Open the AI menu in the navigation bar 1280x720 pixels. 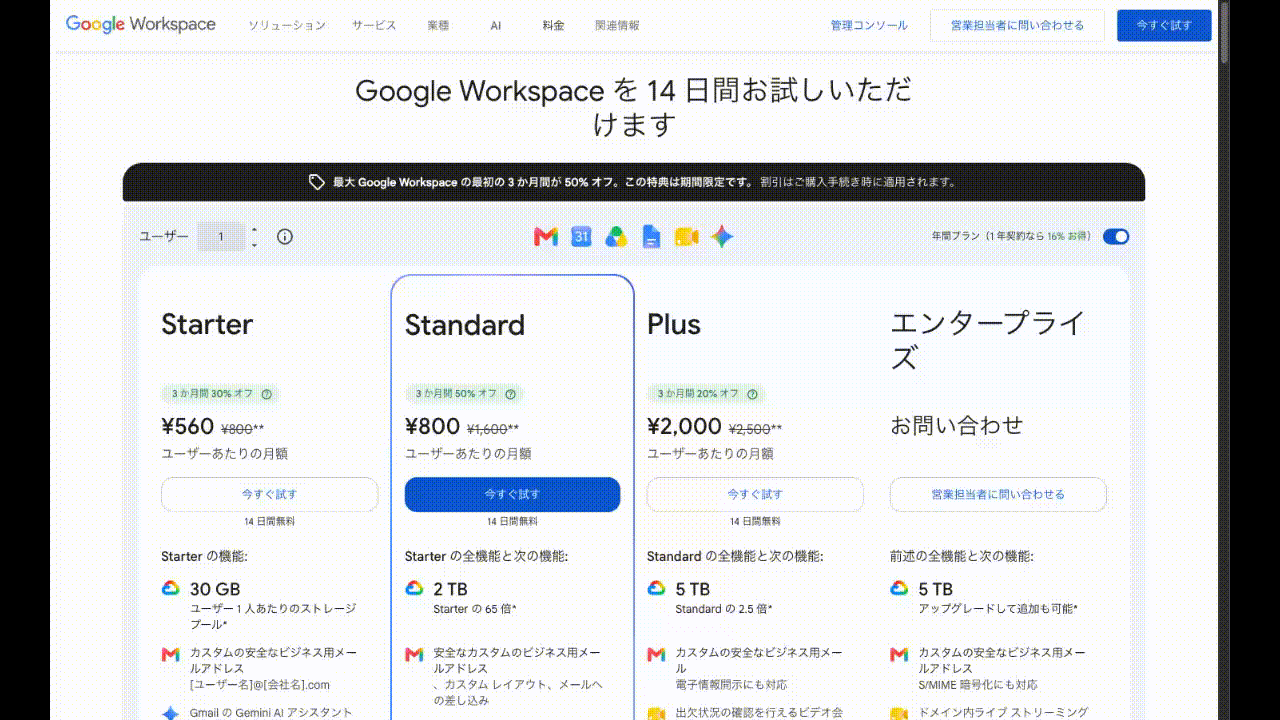pyautogui.click(x=496, y=25)
